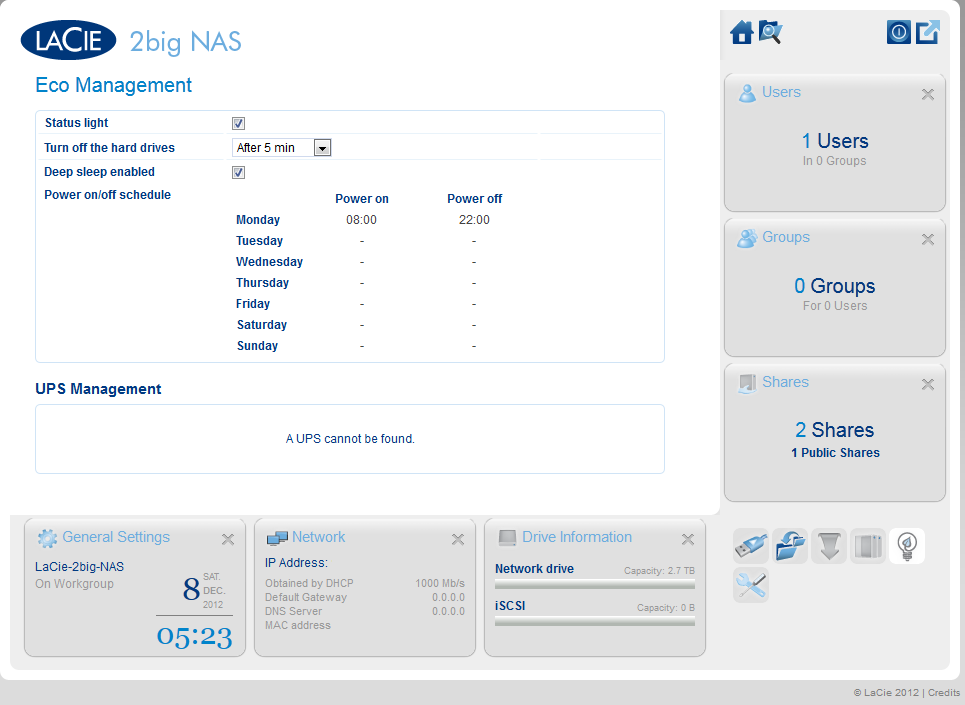Toggle the Deep sleep enabled checkbox
965x705 pixels.
(238, 172)
